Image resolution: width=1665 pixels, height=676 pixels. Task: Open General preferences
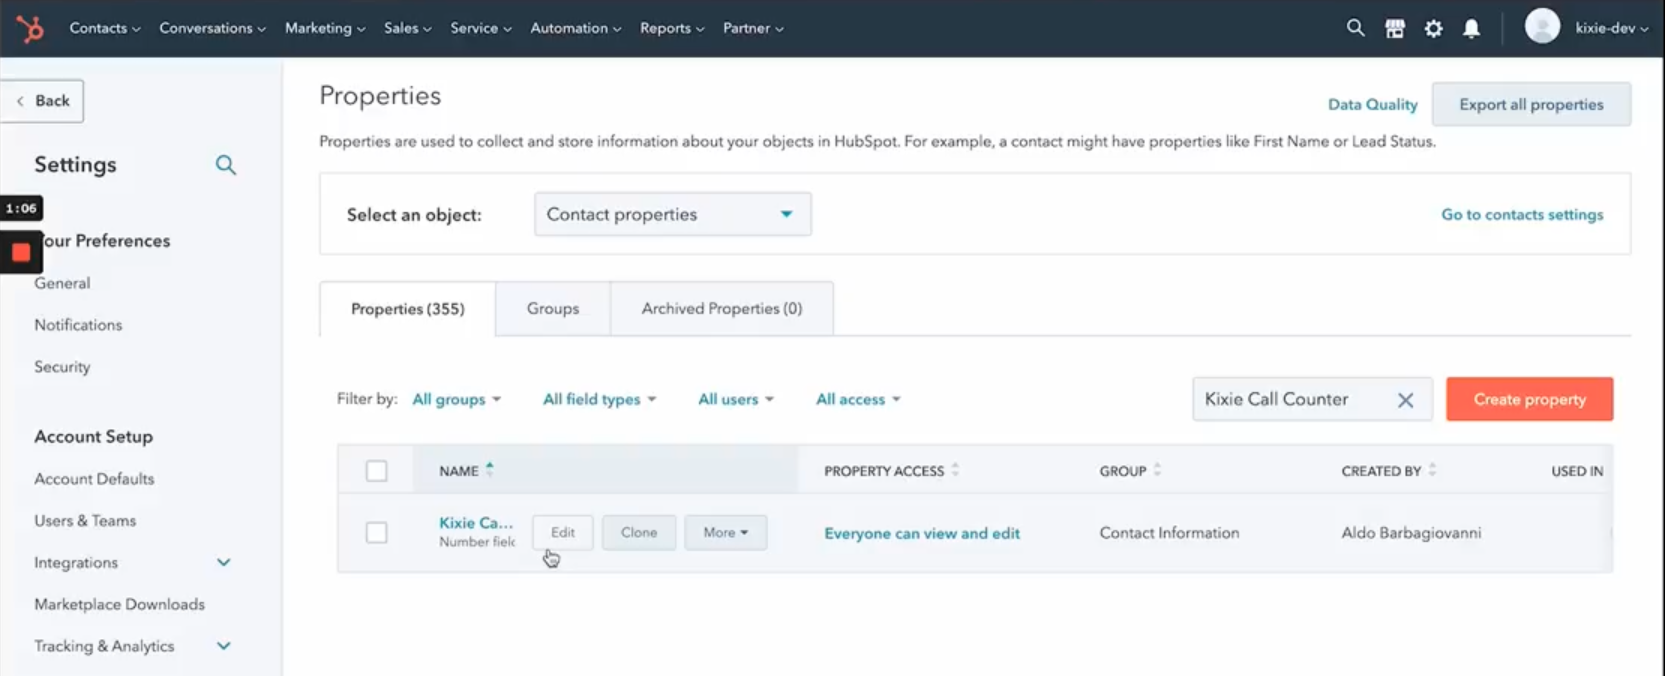62,284
